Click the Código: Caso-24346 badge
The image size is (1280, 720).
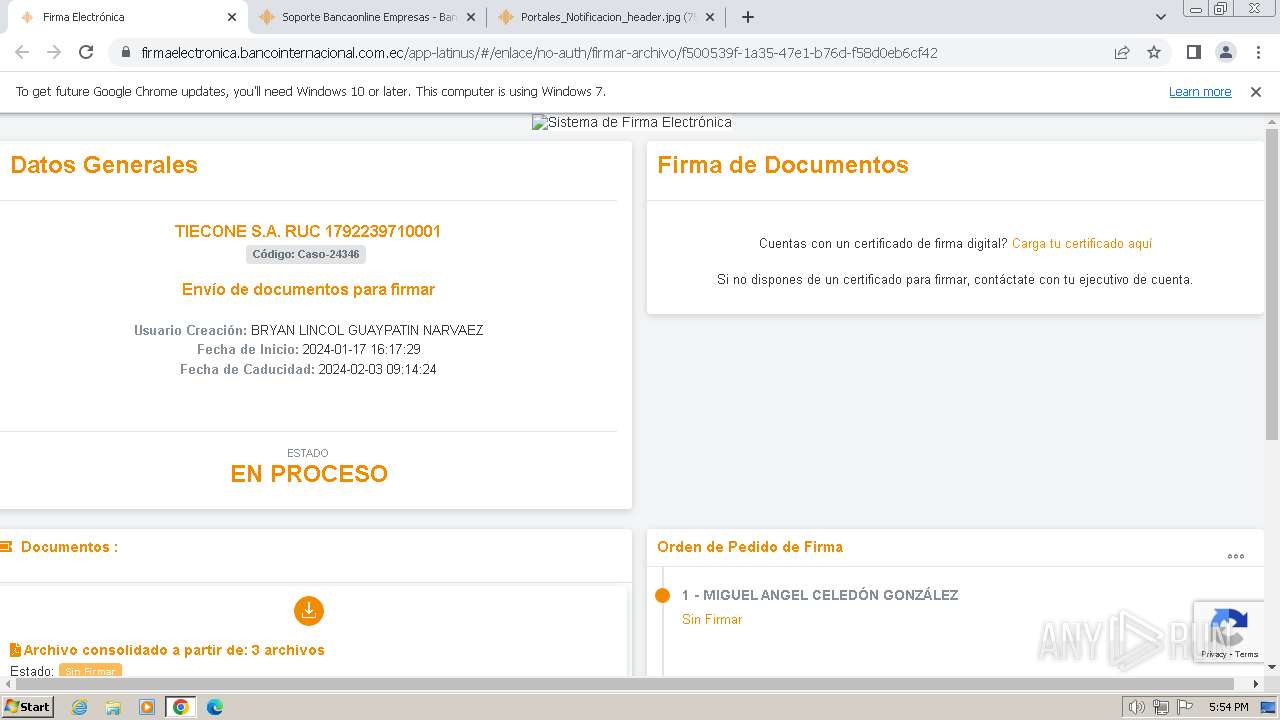point(306,254)
